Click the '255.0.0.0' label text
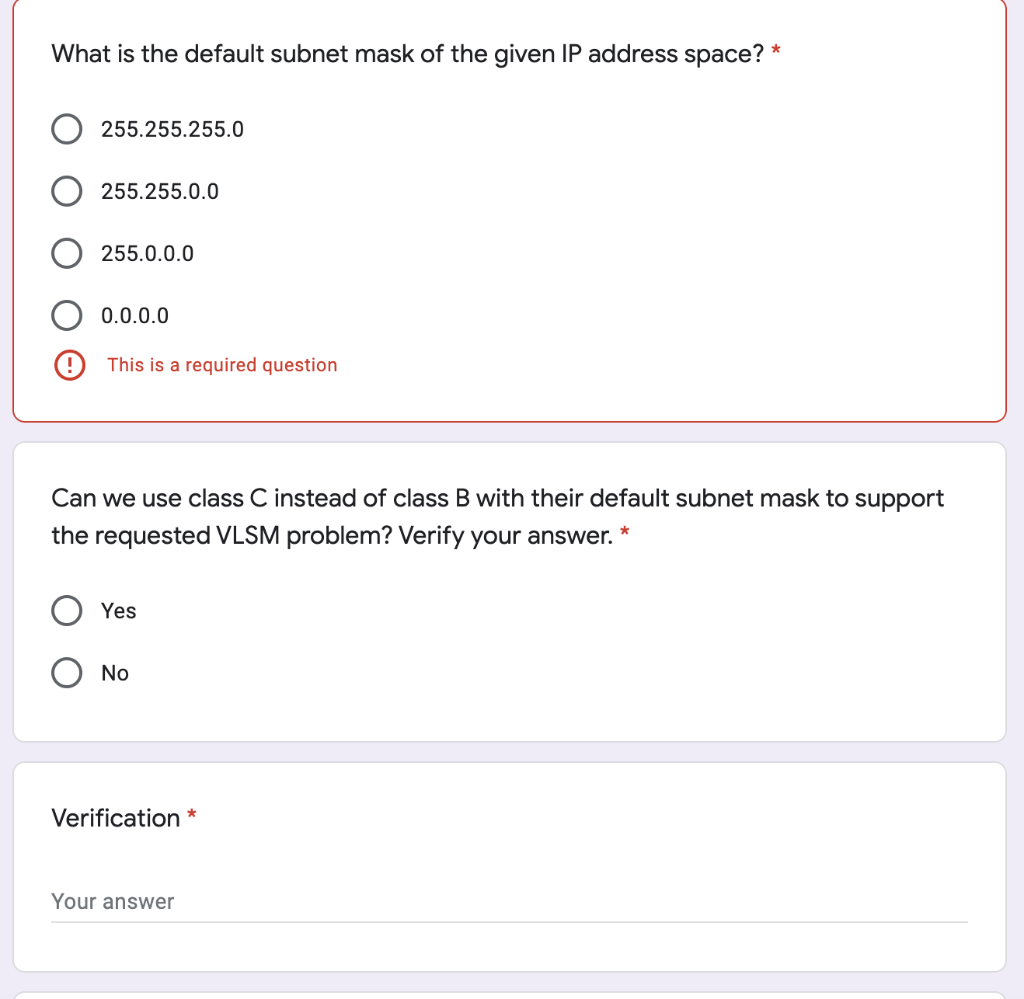This screenshot has height=999, width=1024. pos(148,254)
